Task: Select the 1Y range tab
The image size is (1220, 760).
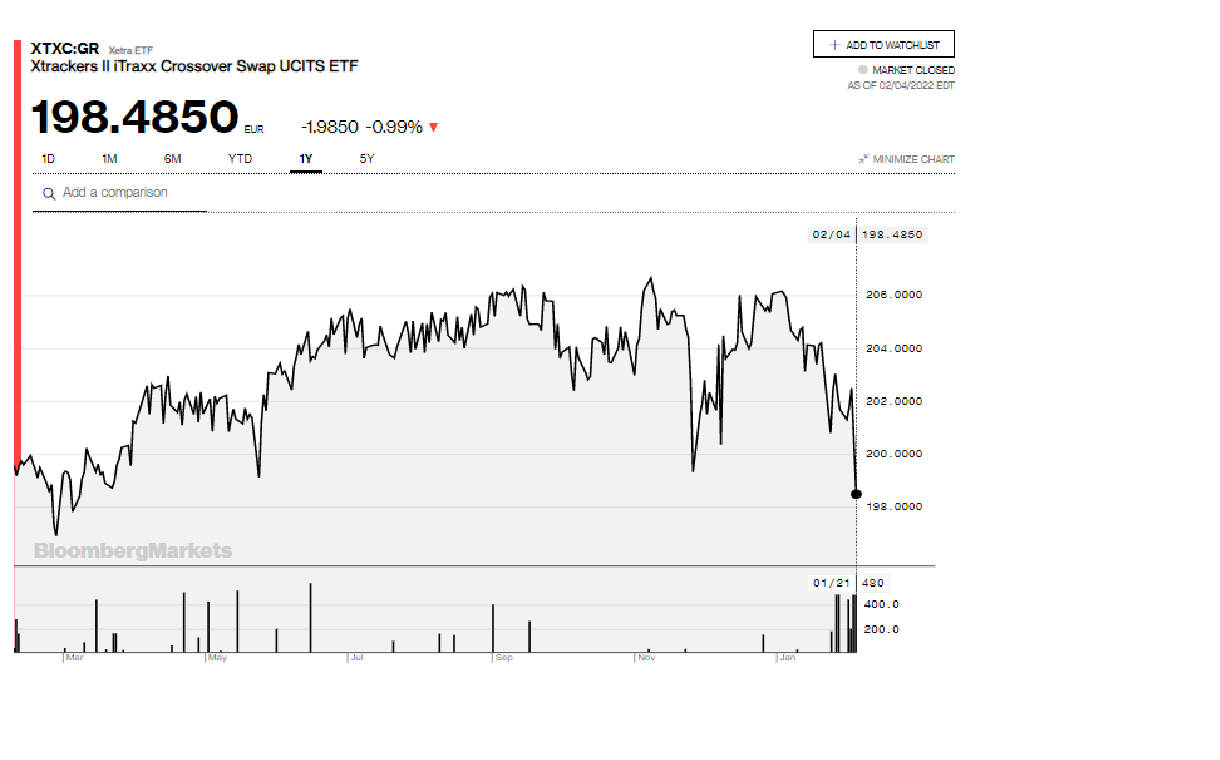Action: 305,159
